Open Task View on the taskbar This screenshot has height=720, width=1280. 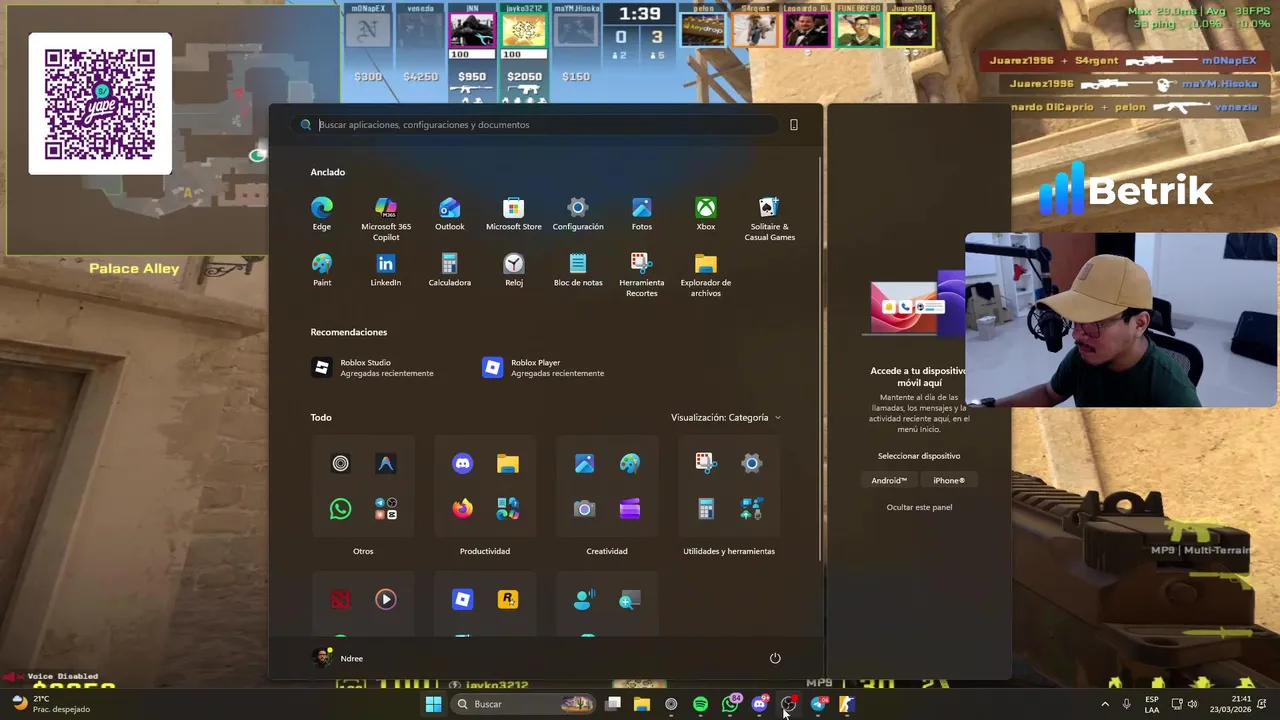pos(613,704)
